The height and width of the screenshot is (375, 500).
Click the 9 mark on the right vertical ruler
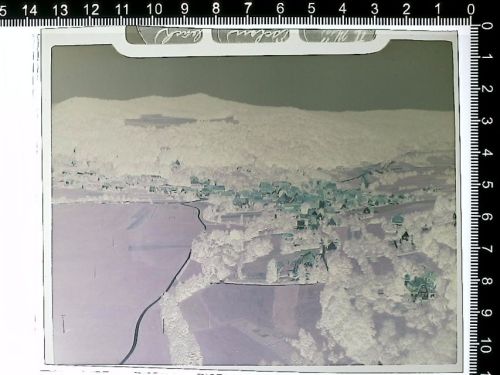click(x=487, y=313)
